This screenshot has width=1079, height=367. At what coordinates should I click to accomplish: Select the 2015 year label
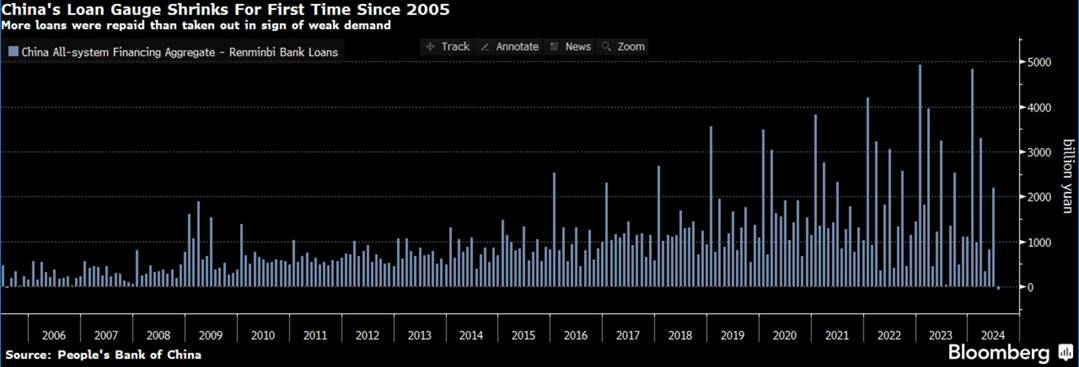pyautogui.click(x=524, y=335)
